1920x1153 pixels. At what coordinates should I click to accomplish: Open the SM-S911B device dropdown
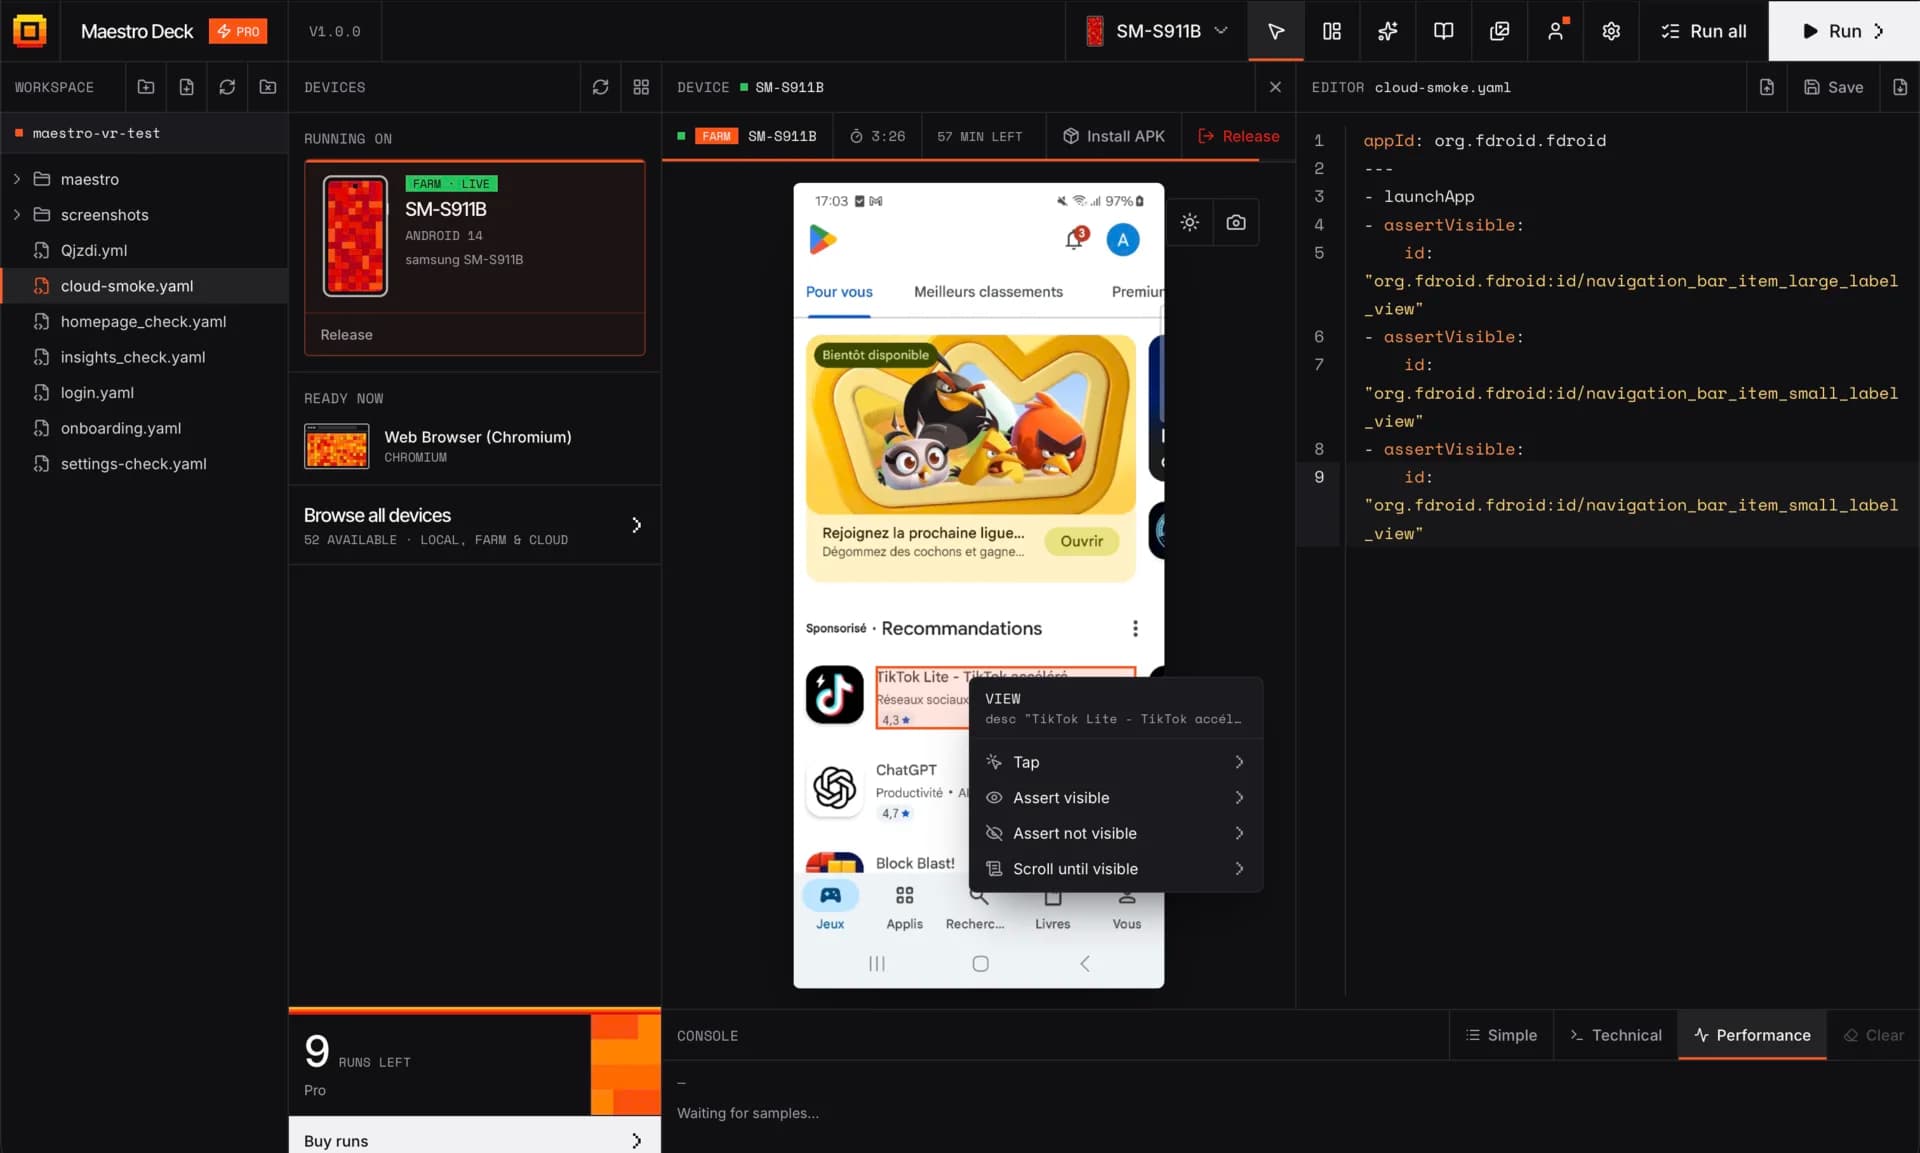coord(1157,31)
